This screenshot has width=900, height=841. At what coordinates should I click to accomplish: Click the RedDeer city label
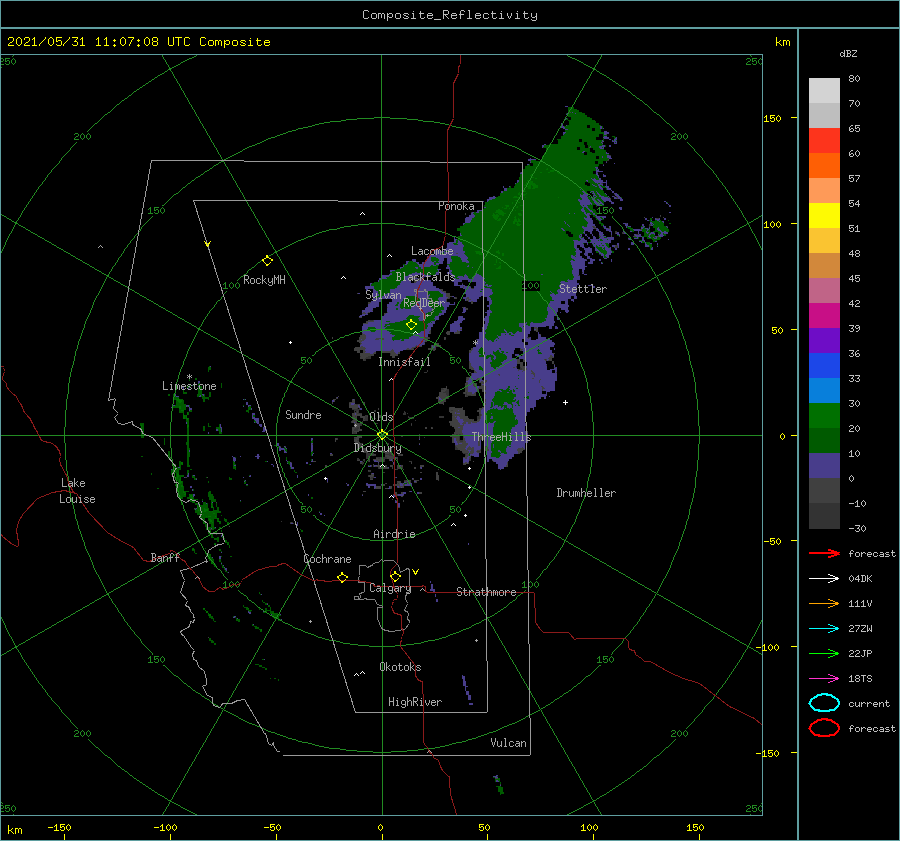click(x=424, y=303)
